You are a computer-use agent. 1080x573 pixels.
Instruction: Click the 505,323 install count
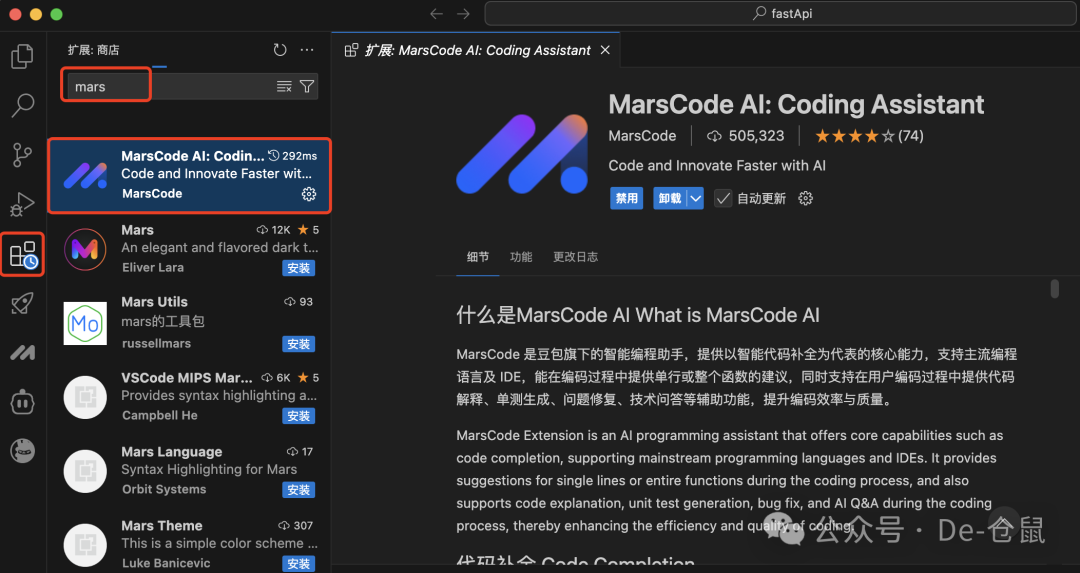tap(746, 136)
